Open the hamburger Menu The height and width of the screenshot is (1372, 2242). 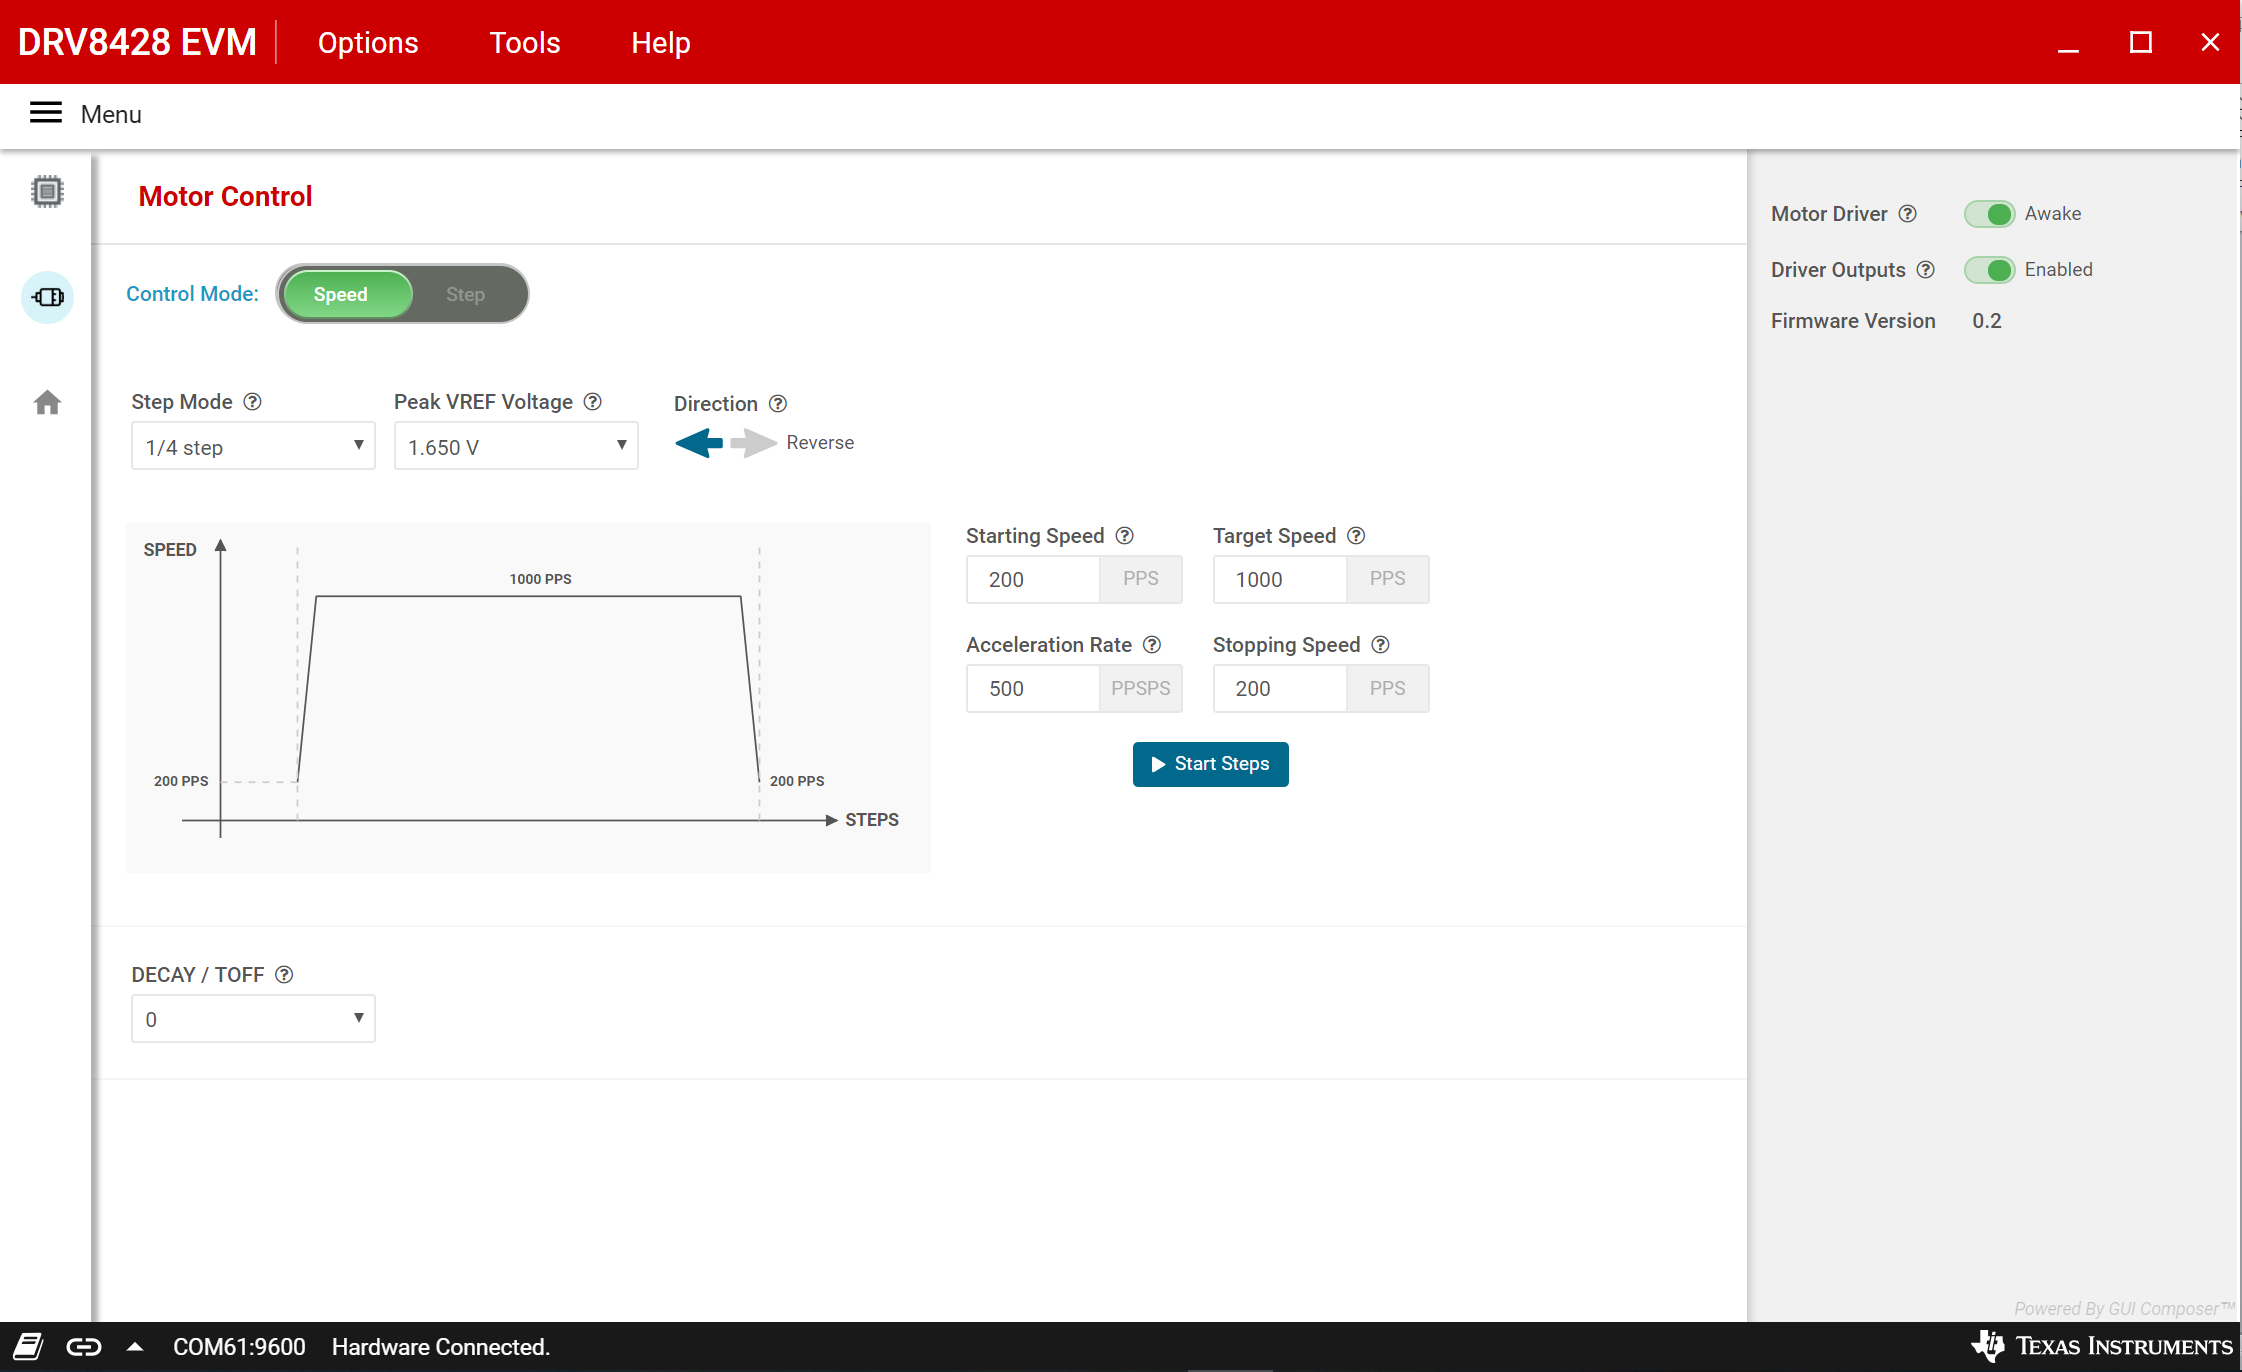45,113
